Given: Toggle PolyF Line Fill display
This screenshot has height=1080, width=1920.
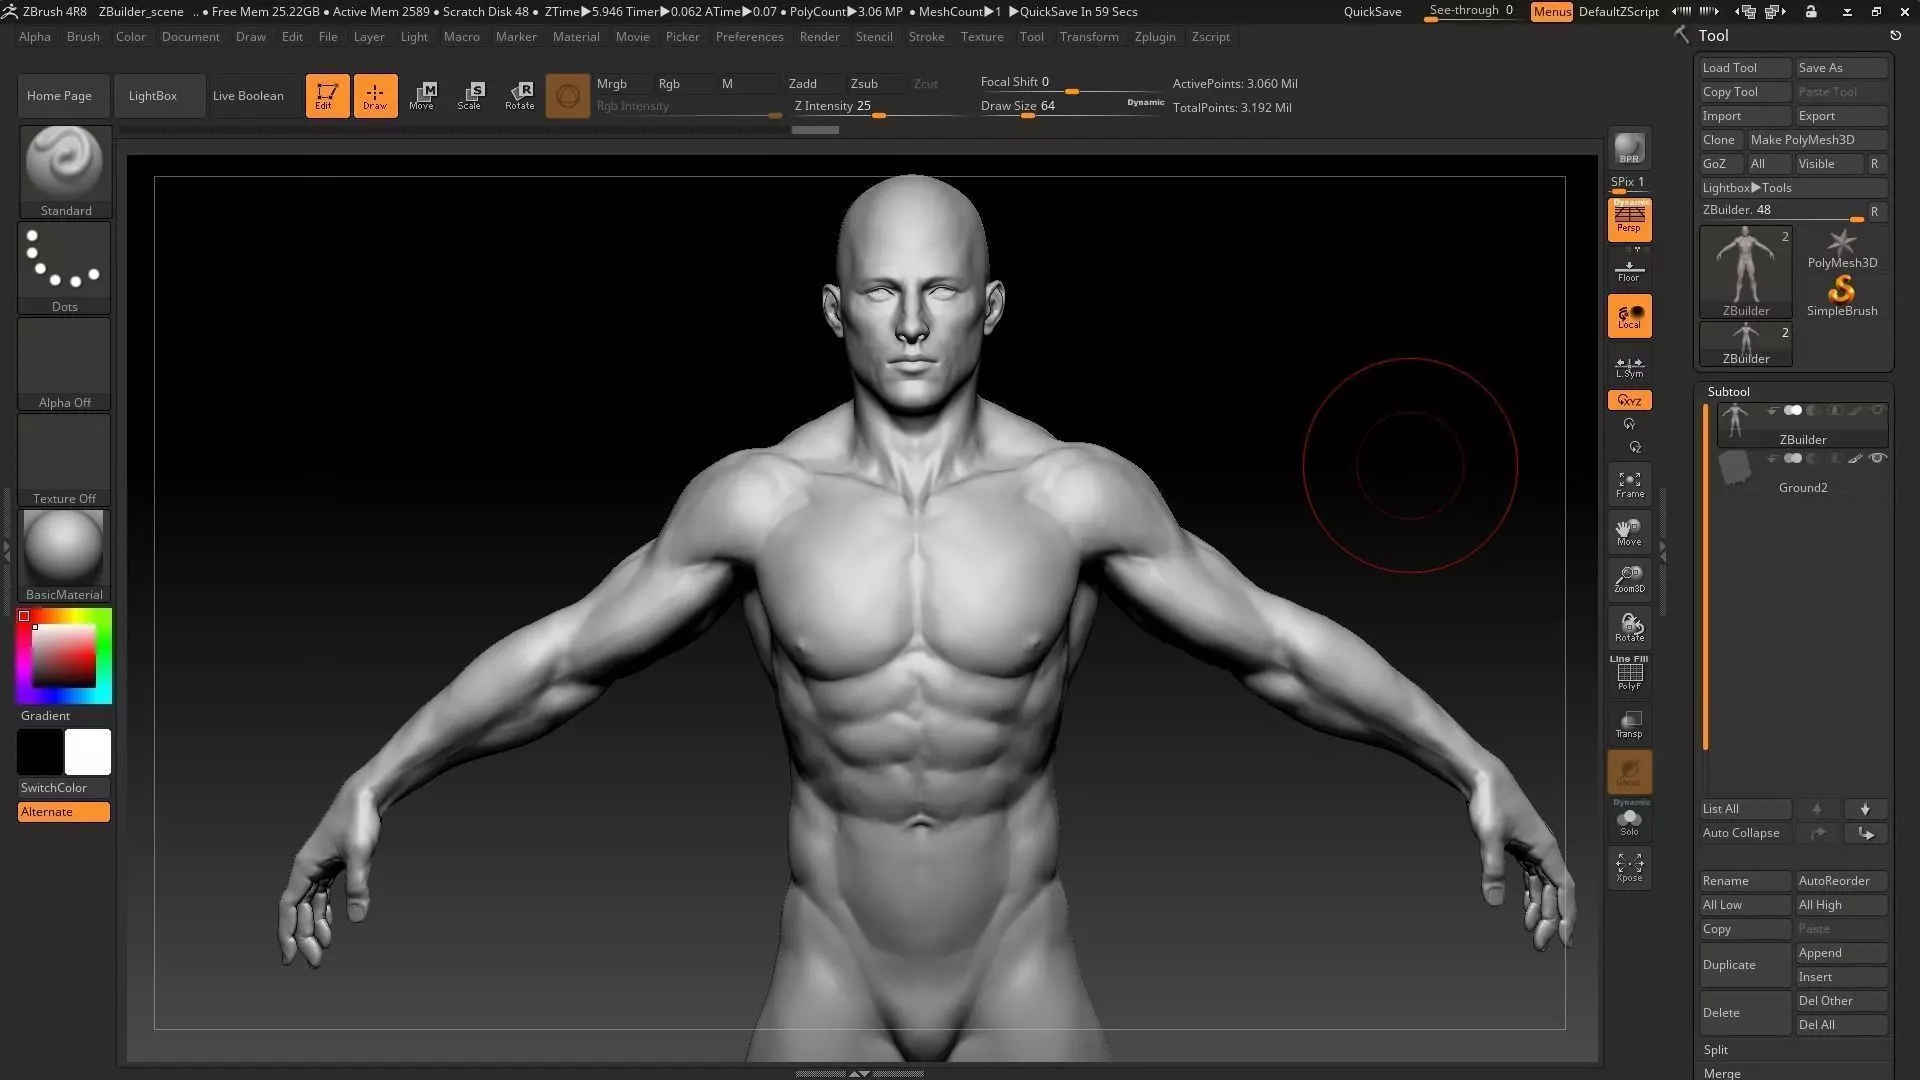Looking at the screenshot, I should point(1629,674).
